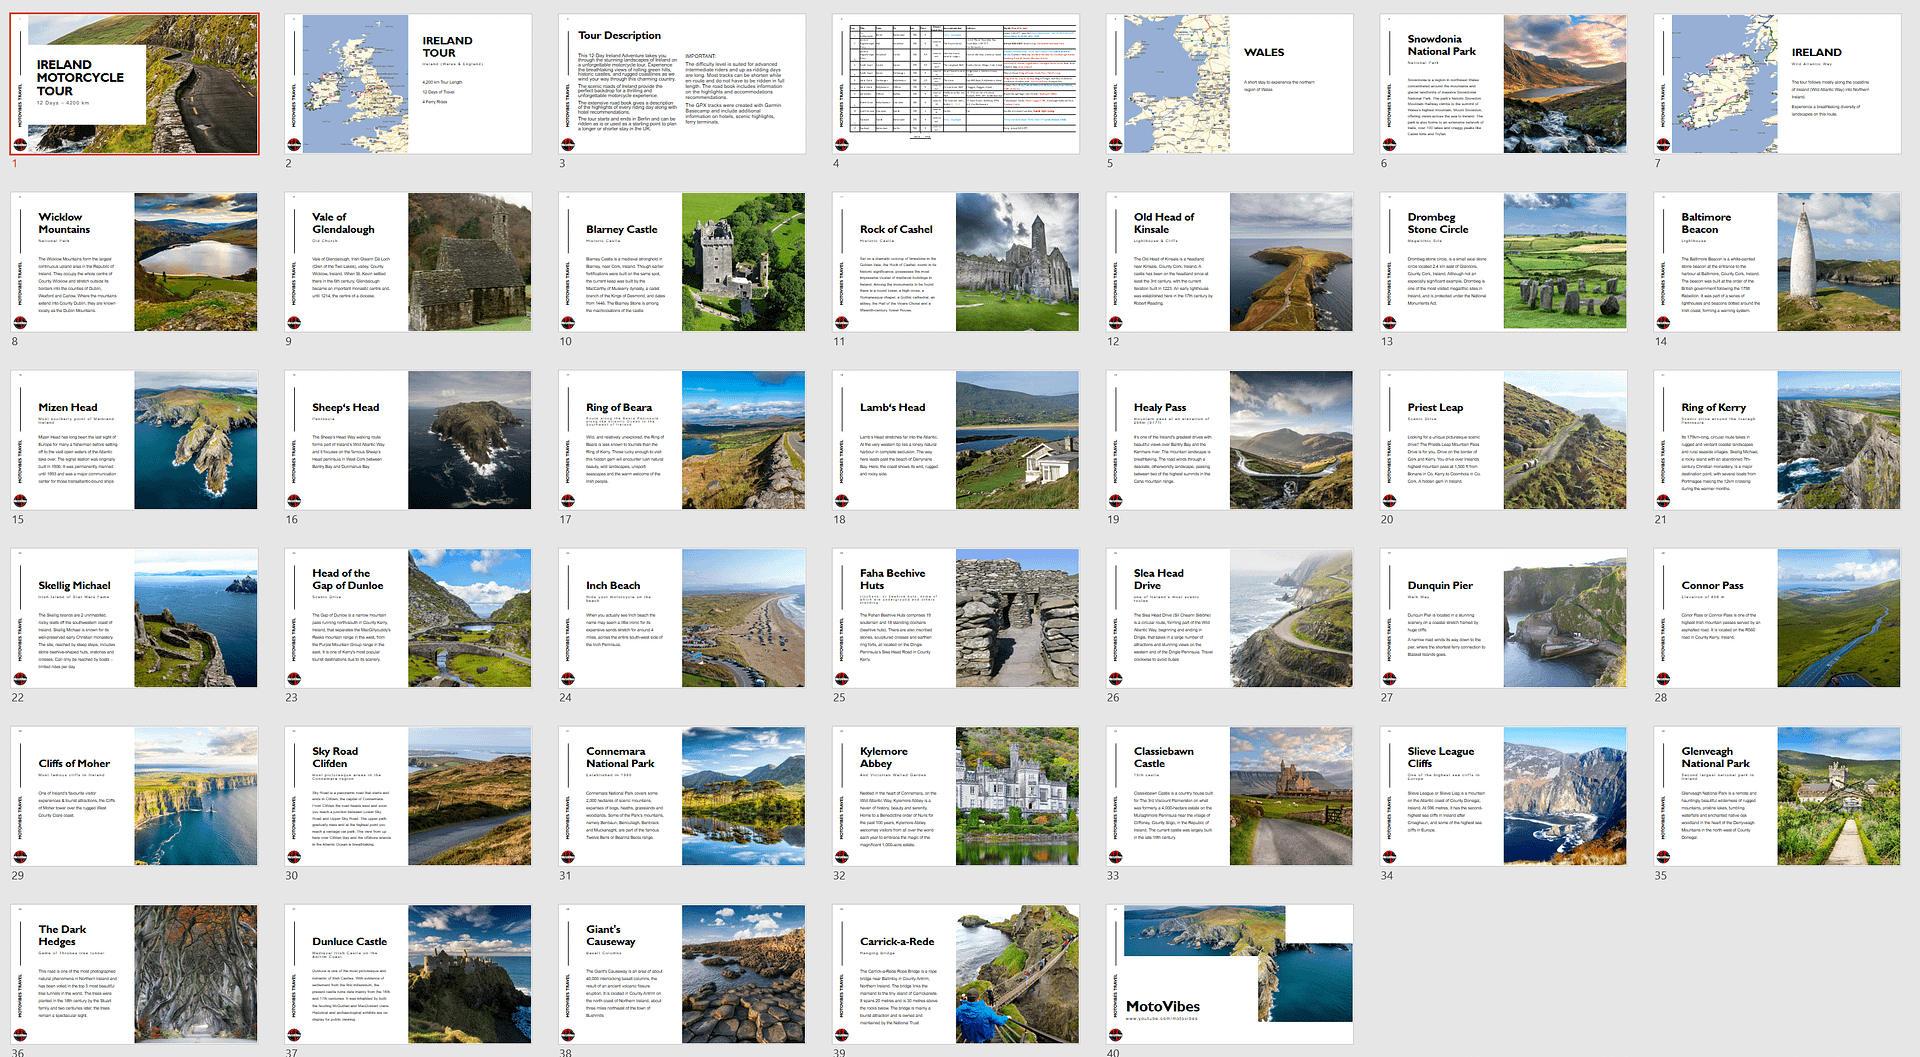
Task: Select the itinerary table slide 4
Action: (956, 84)
